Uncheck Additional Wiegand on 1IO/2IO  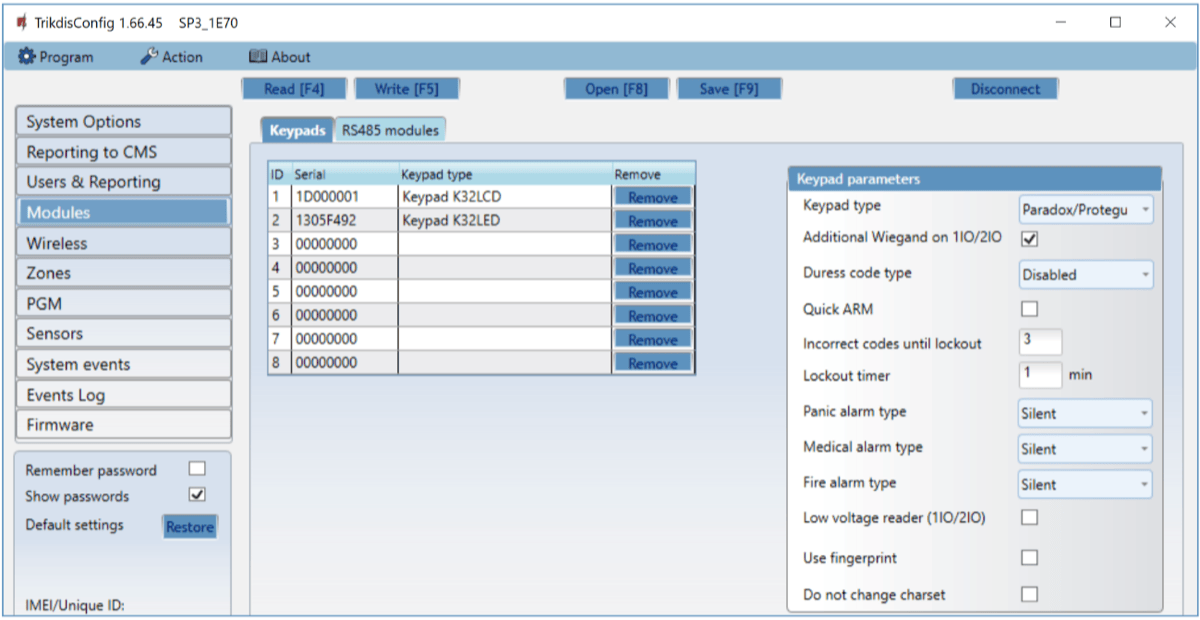point(1029,239)
